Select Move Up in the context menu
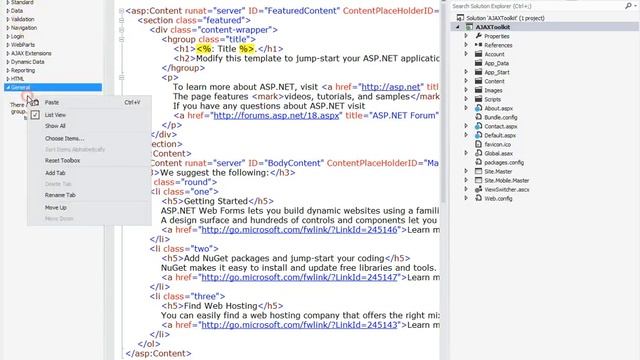640x360 pixels. [x=89, y=208]
